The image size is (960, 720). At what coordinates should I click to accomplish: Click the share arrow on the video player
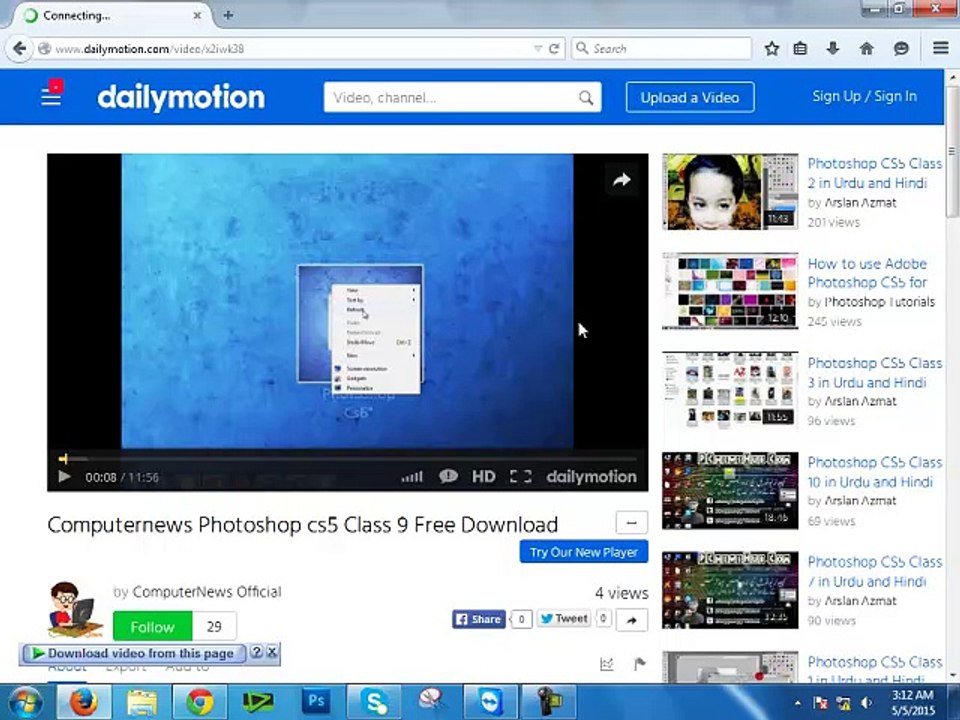point(621,180)
